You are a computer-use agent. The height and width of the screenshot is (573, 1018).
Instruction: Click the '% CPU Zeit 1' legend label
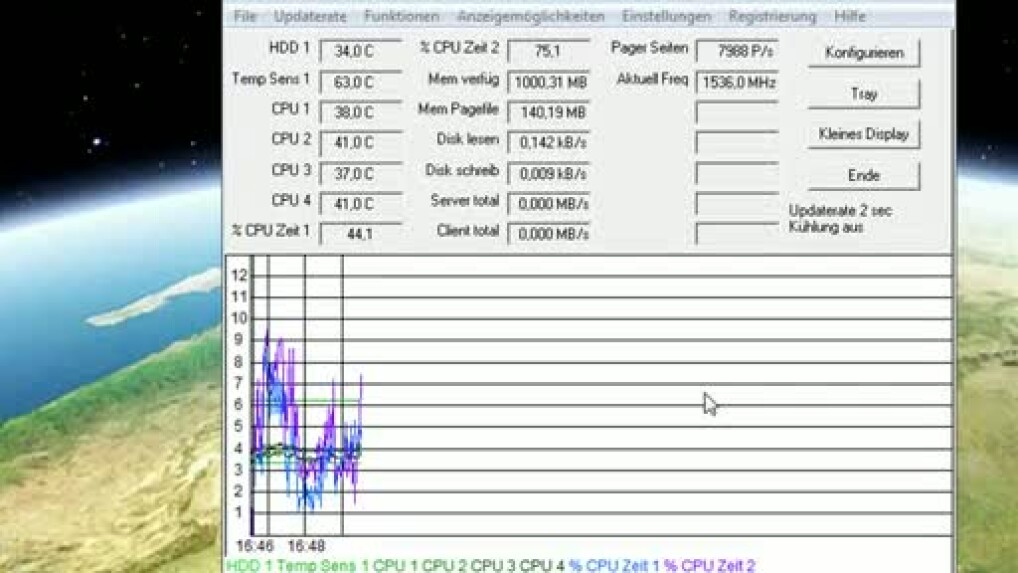pos(615,566)
